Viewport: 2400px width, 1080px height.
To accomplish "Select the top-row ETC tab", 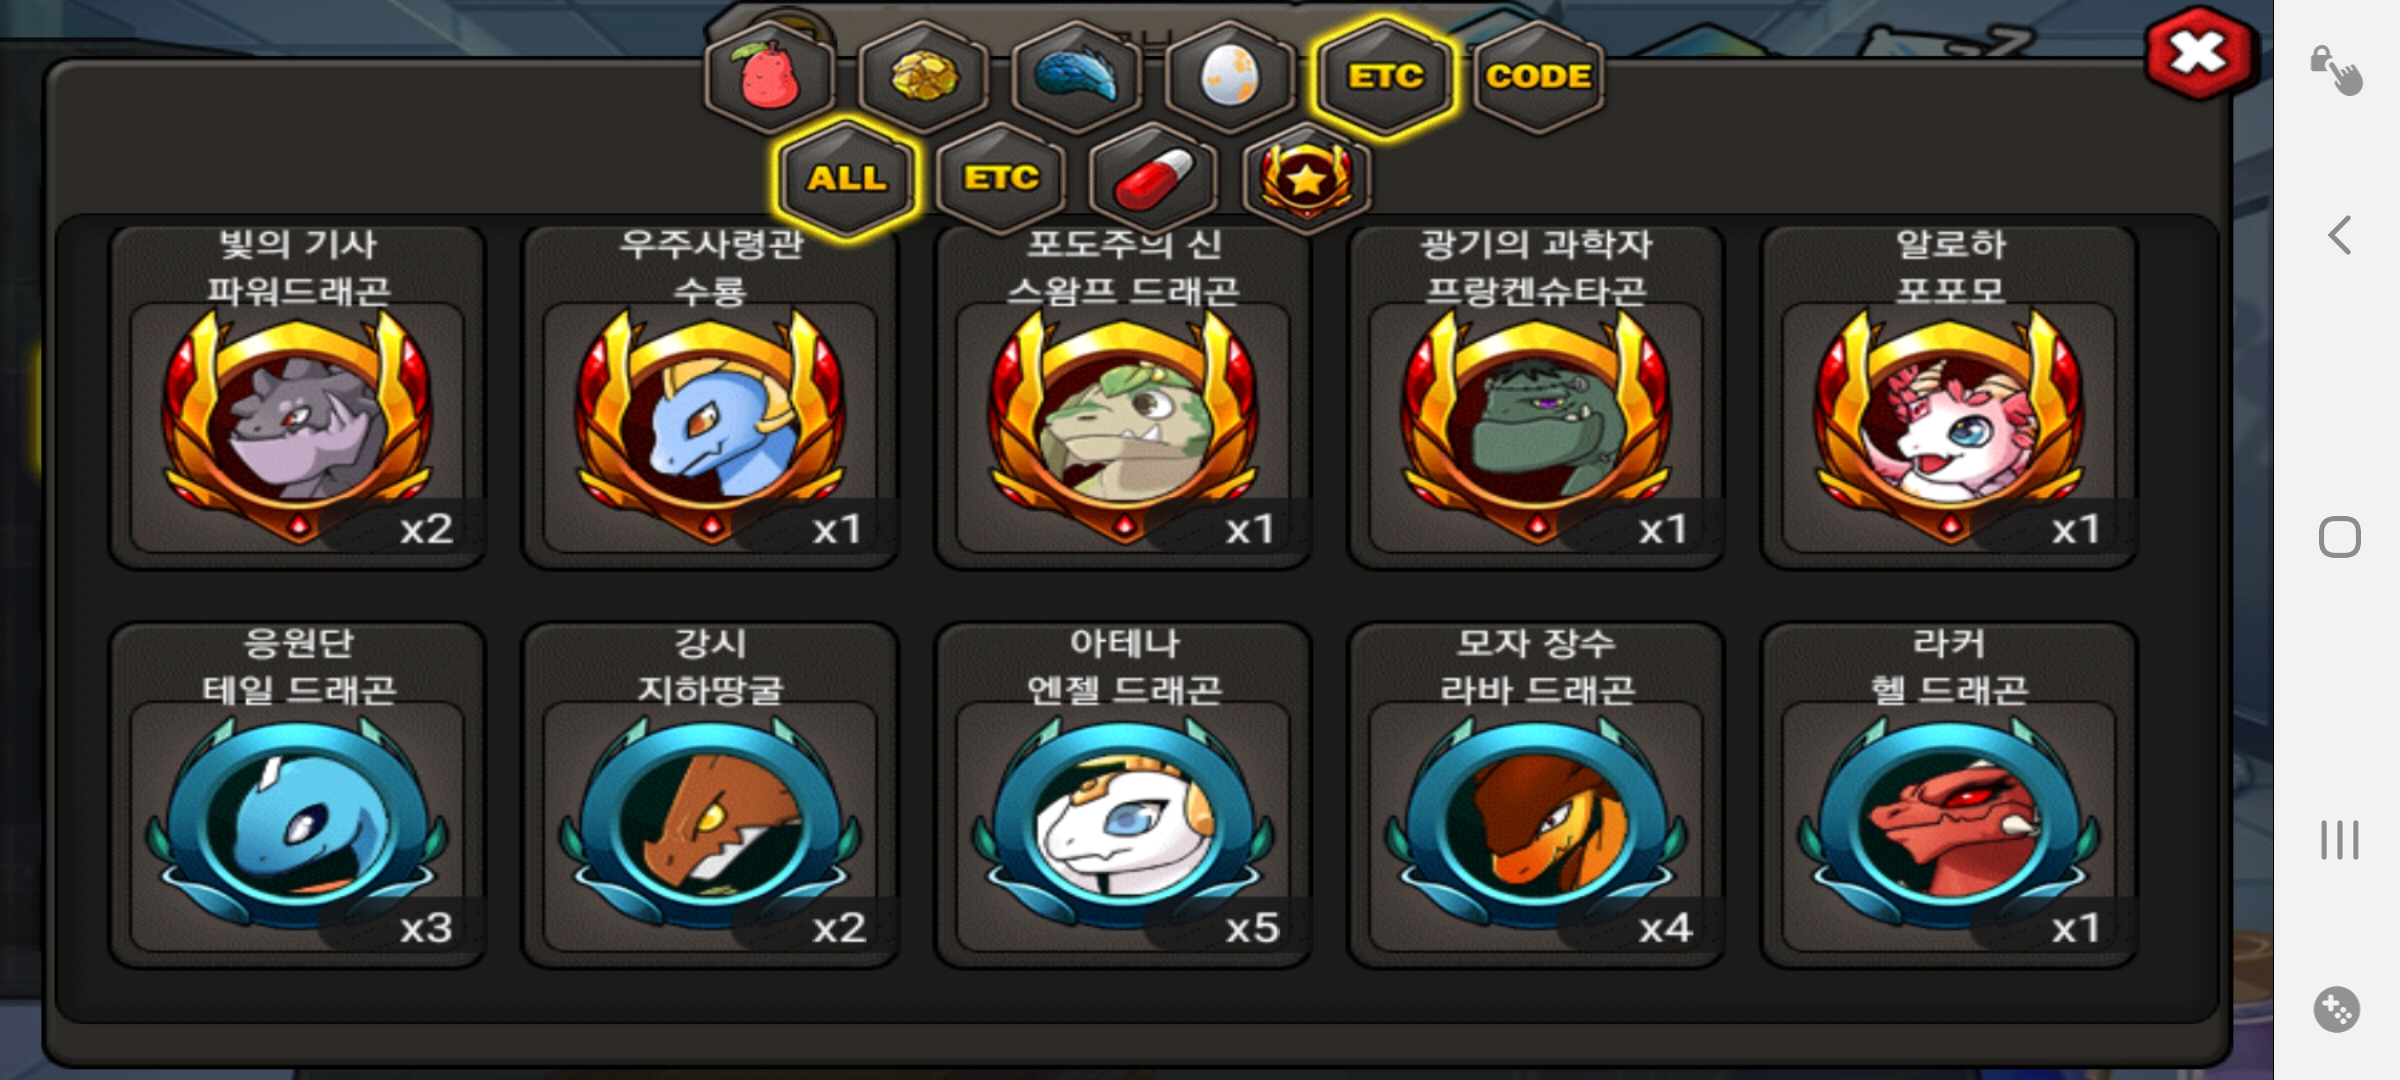I will tap(1384, 77).
